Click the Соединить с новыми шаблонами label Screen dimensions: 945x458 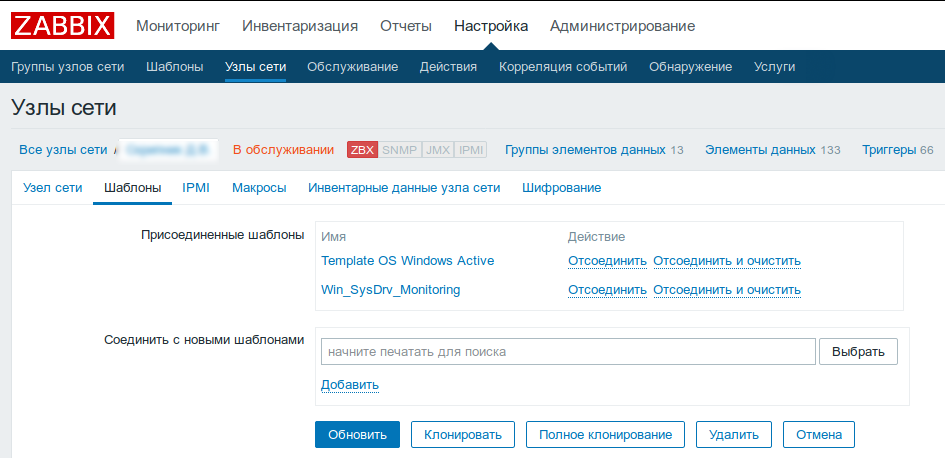pos(204,340)
